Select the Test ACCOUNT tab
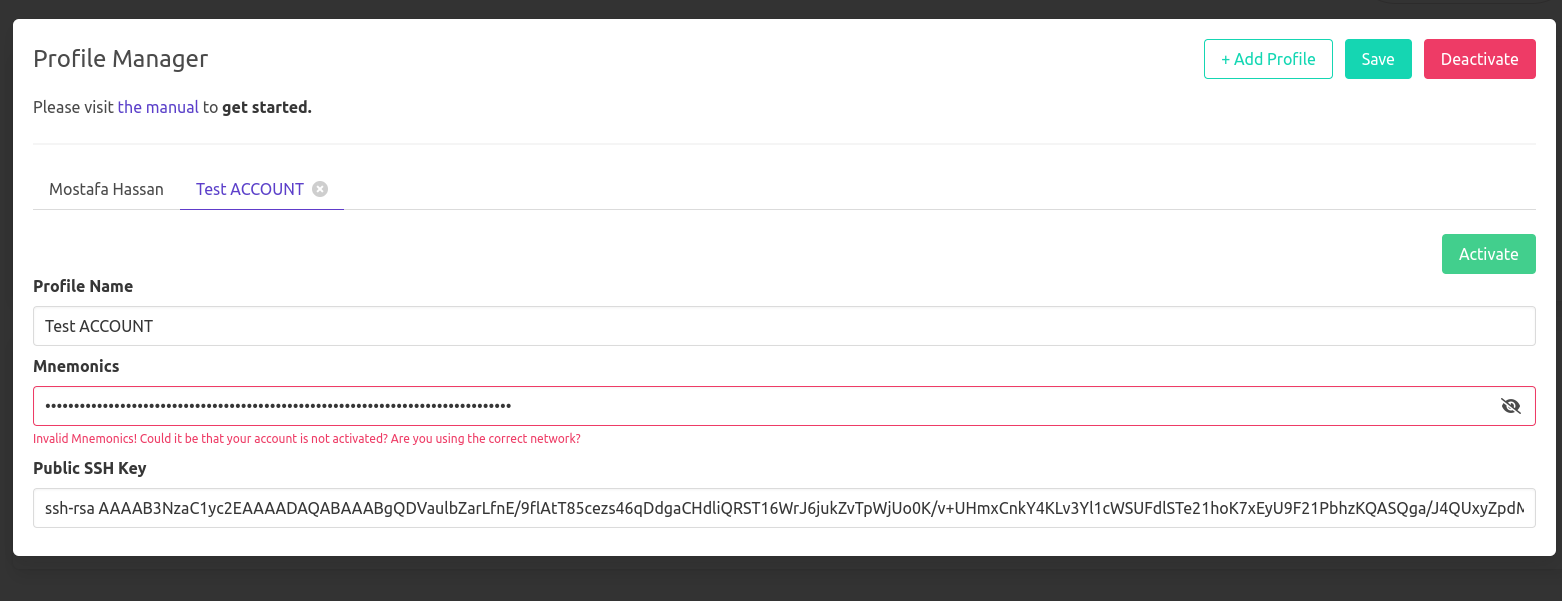The height and width of the screenshot is (601, 1562). tap(249, 189)
